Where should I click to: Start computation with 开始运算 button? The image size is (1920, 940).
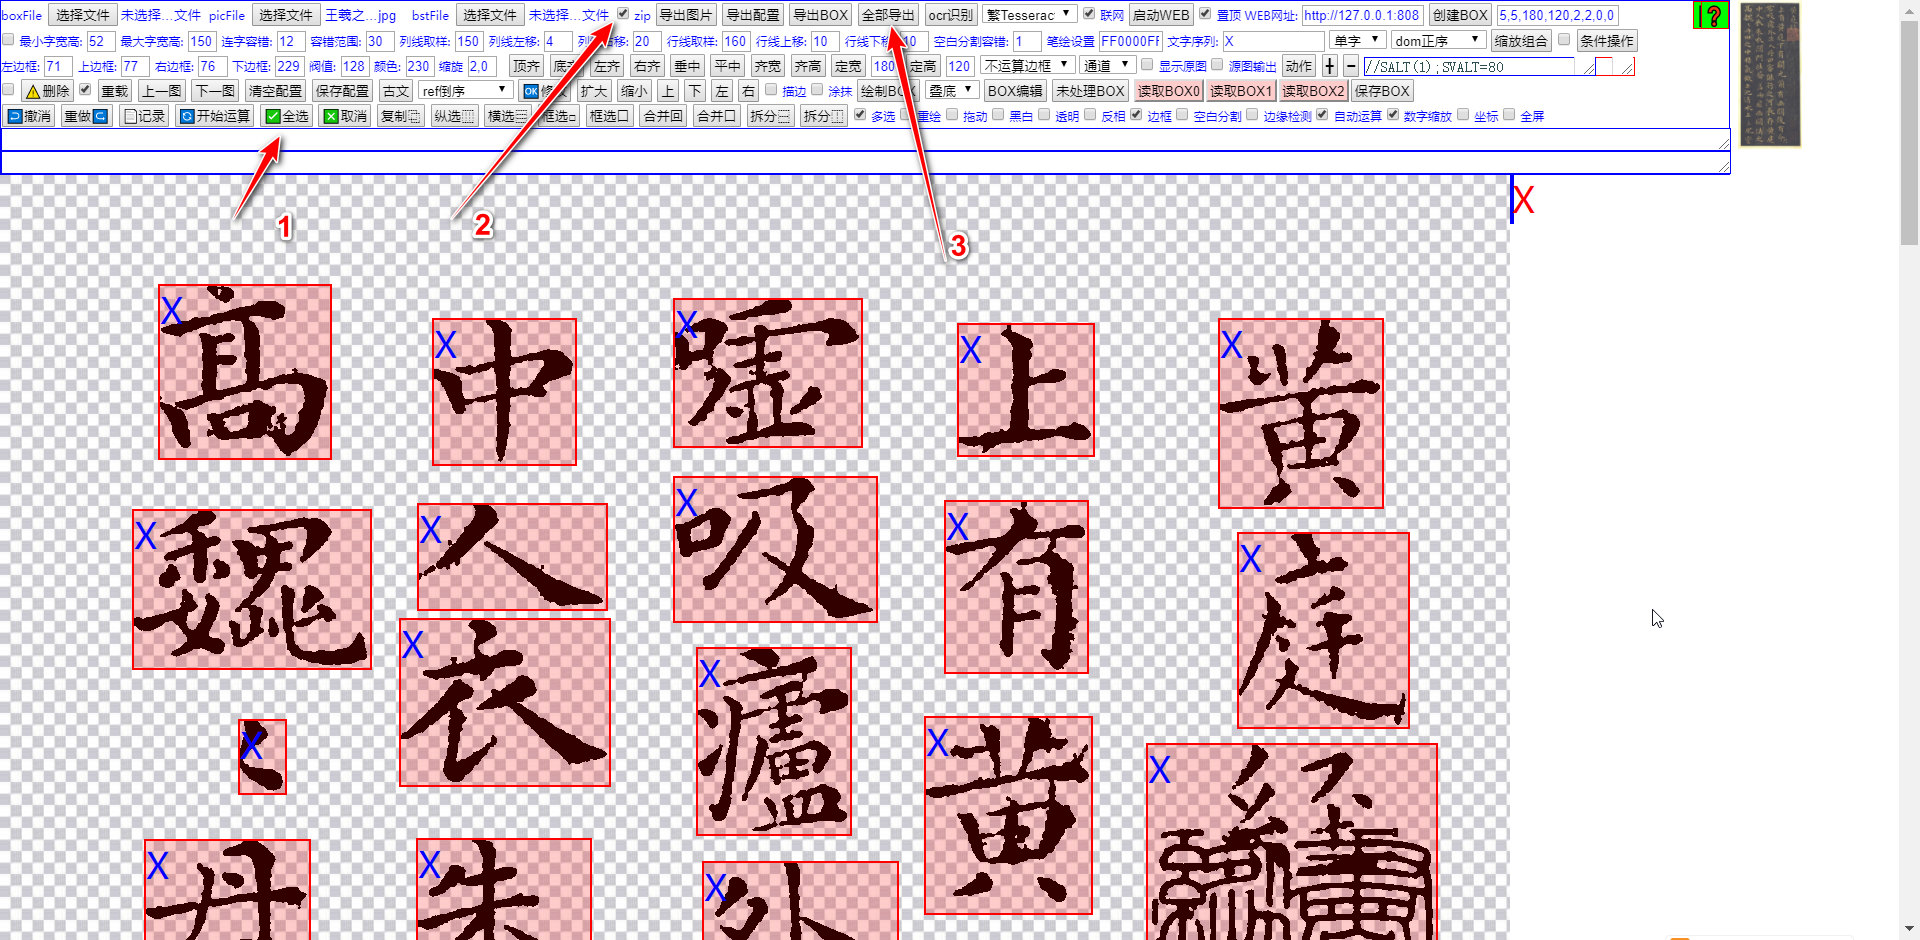(x=215, y=116)
